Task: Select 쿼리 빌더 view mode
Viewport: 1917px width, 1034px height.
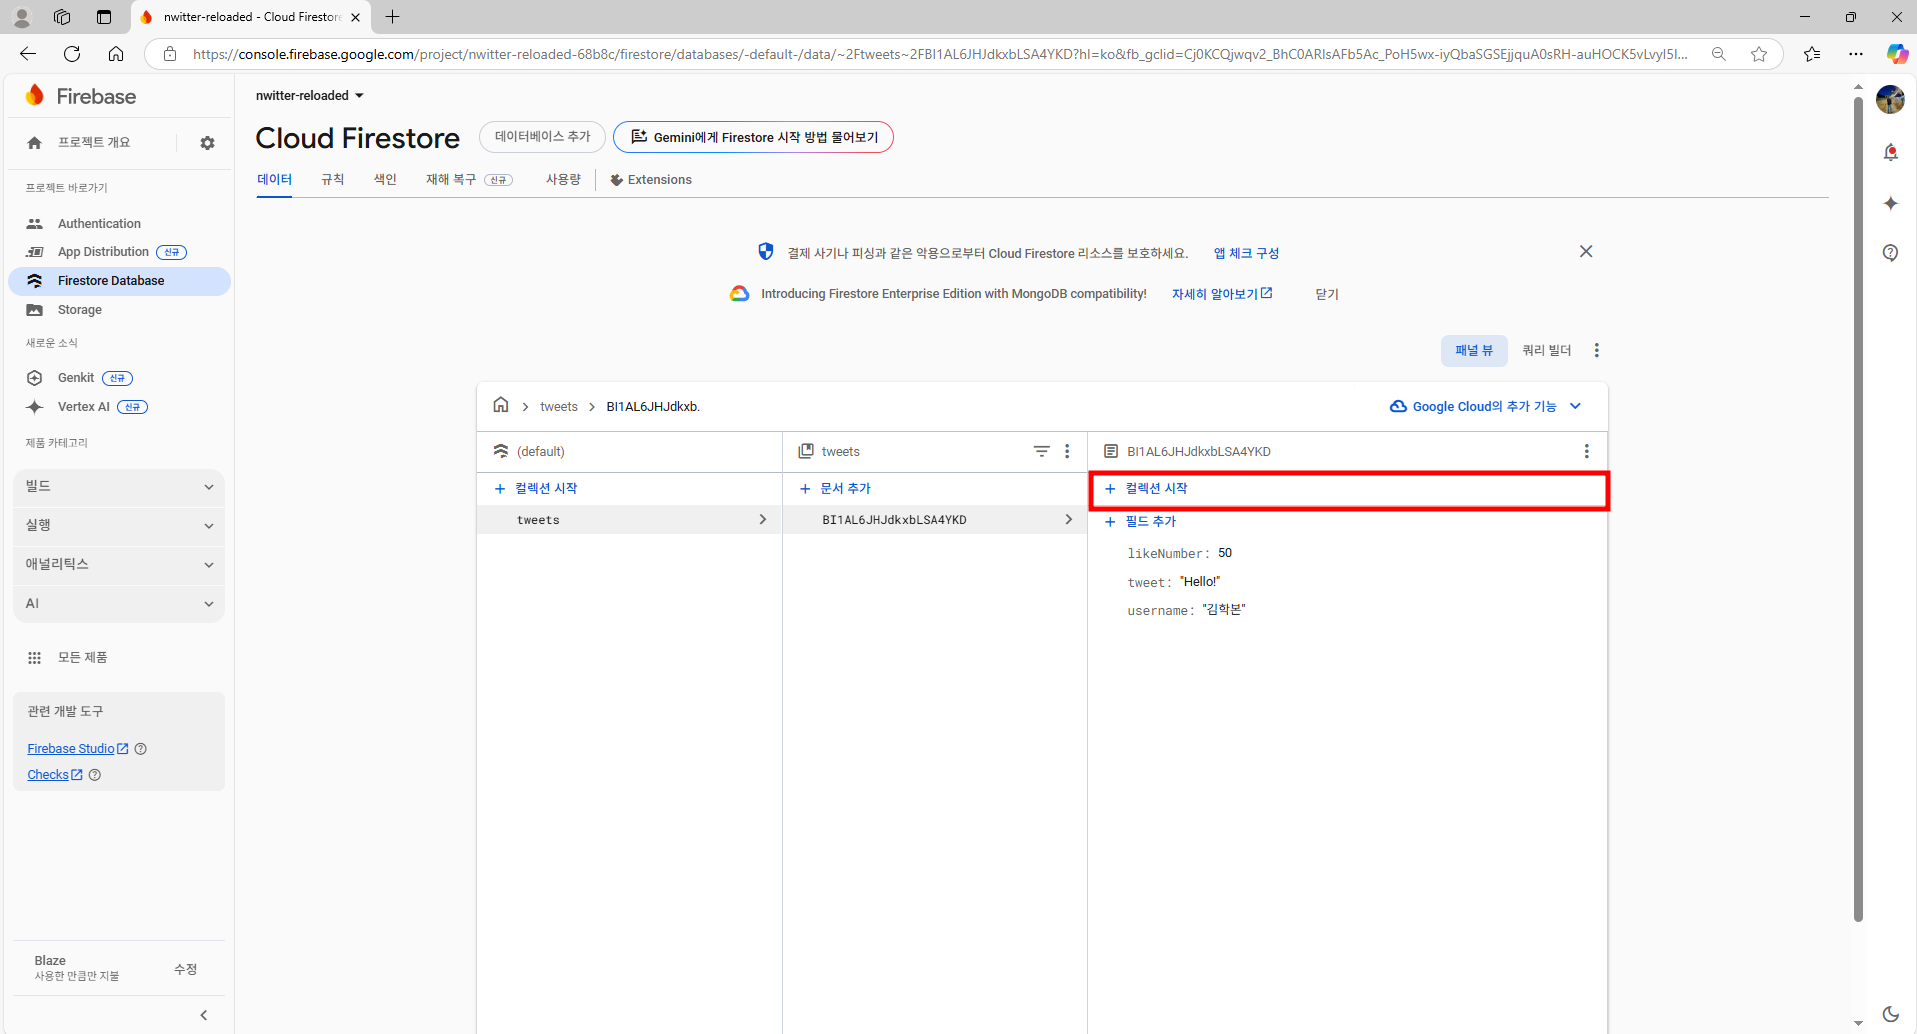Action: 1547,350
